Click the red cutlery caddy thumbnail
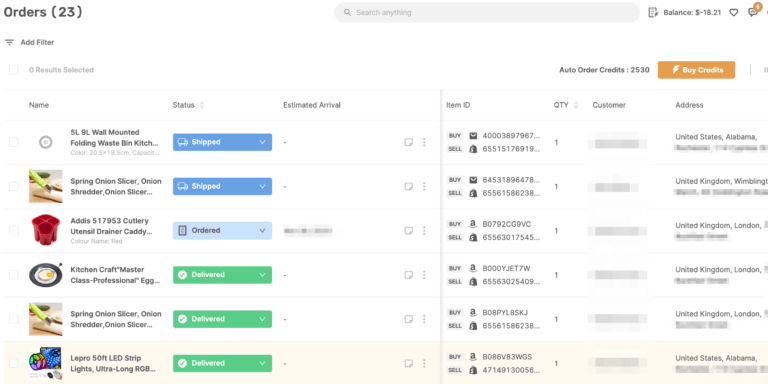768x384 pixels. pyautogui.click(x=46, y=230)
